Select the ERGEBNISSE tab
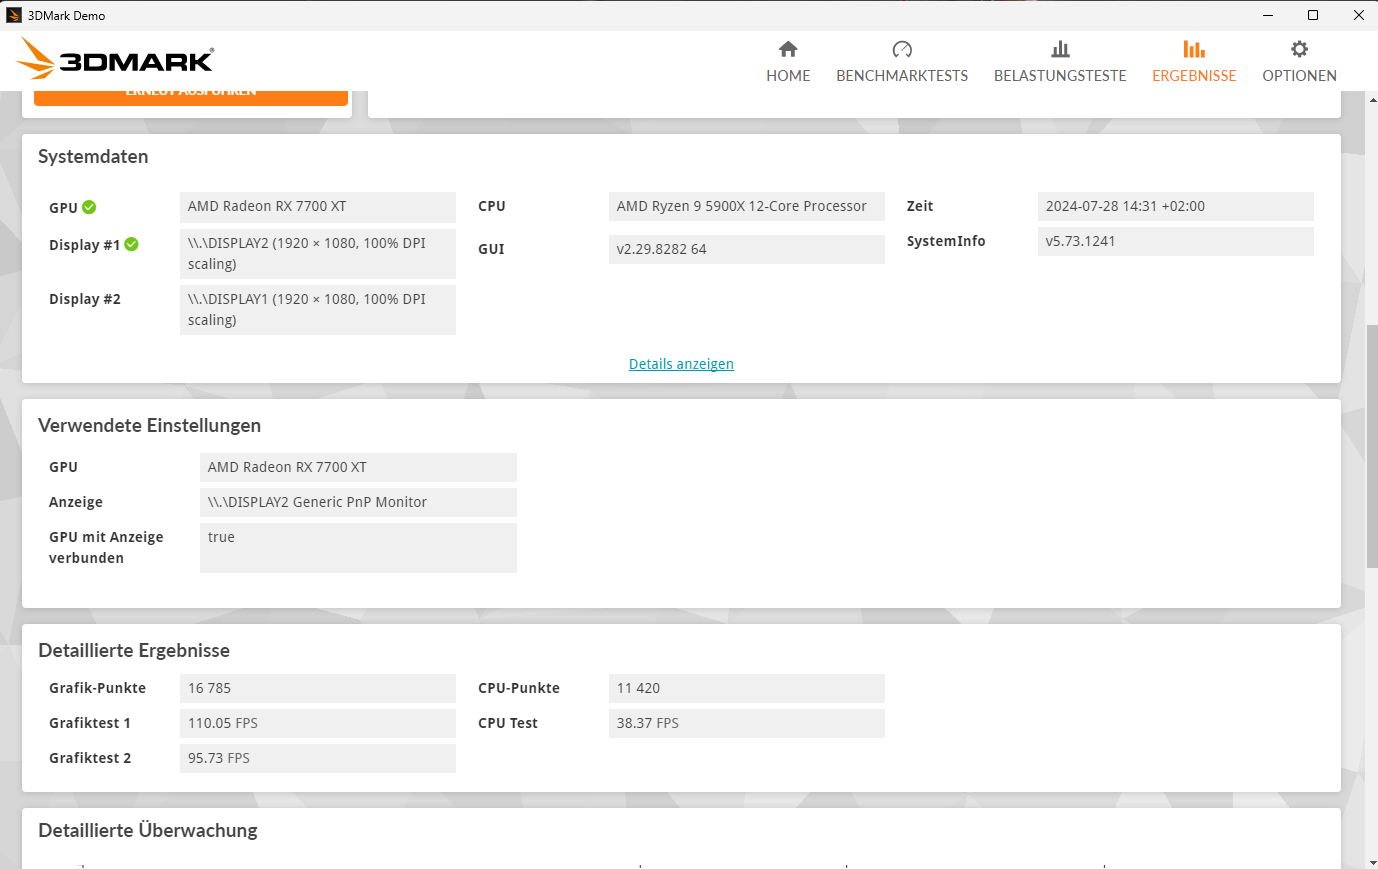 [1194, 62]
